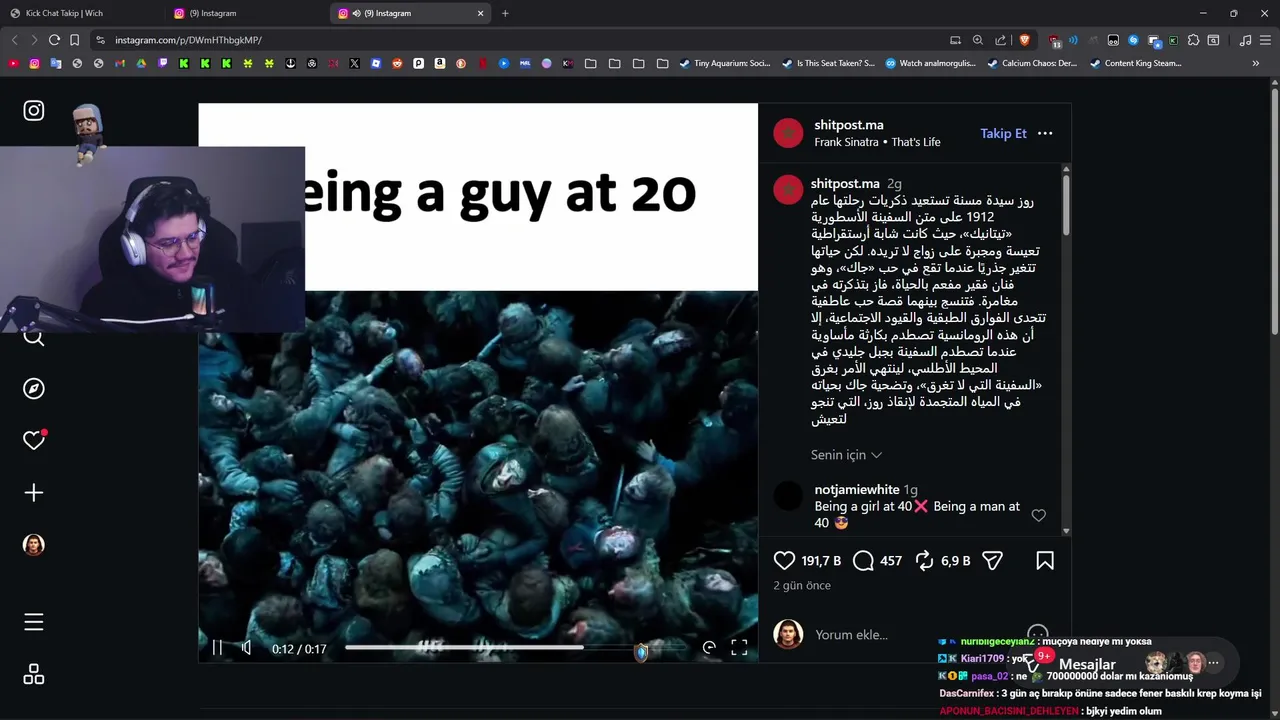Seek the video using the progress bar

[515, 647]
